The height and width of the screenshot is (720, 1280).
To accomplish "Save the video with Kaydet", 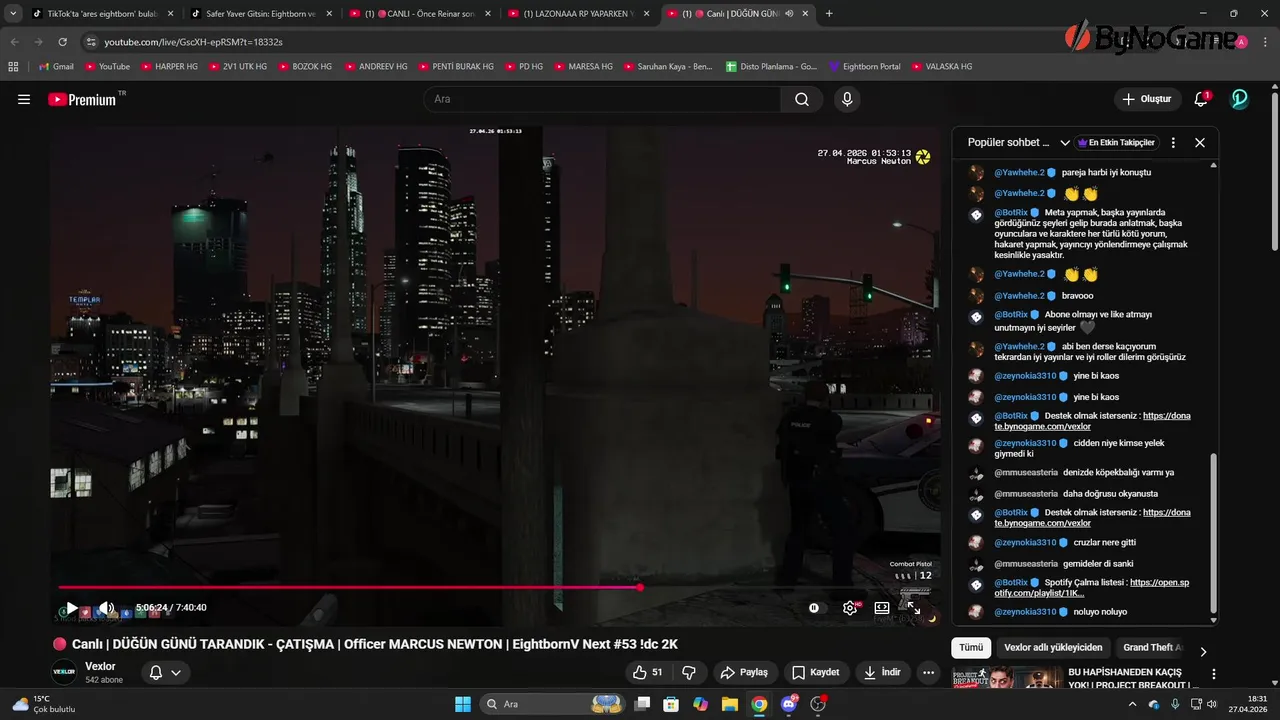I will coord(816,672).
